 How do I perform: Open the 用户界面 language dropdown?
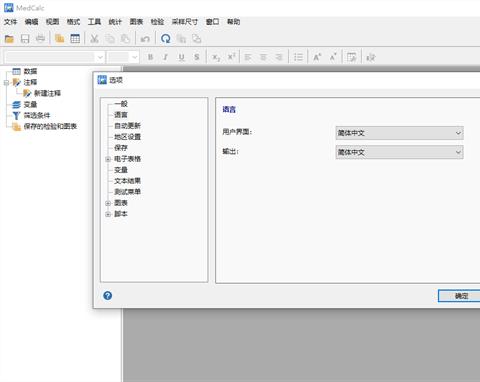coord(399,133)
